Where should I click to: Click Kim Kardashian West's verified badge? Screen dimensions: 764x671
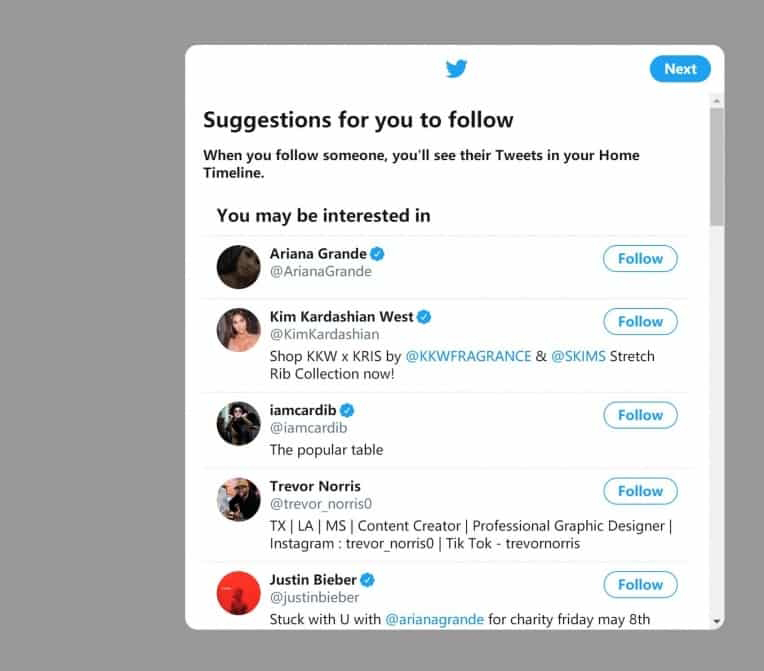pos(424,317)
